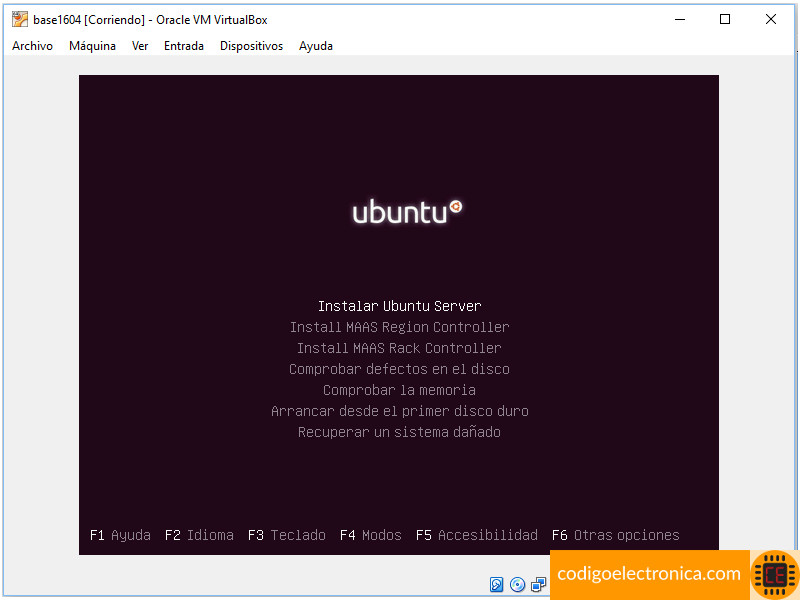Close the VirtualBox window
The height and width of the screenshot is (600, 800).
[x=771, y=19]
